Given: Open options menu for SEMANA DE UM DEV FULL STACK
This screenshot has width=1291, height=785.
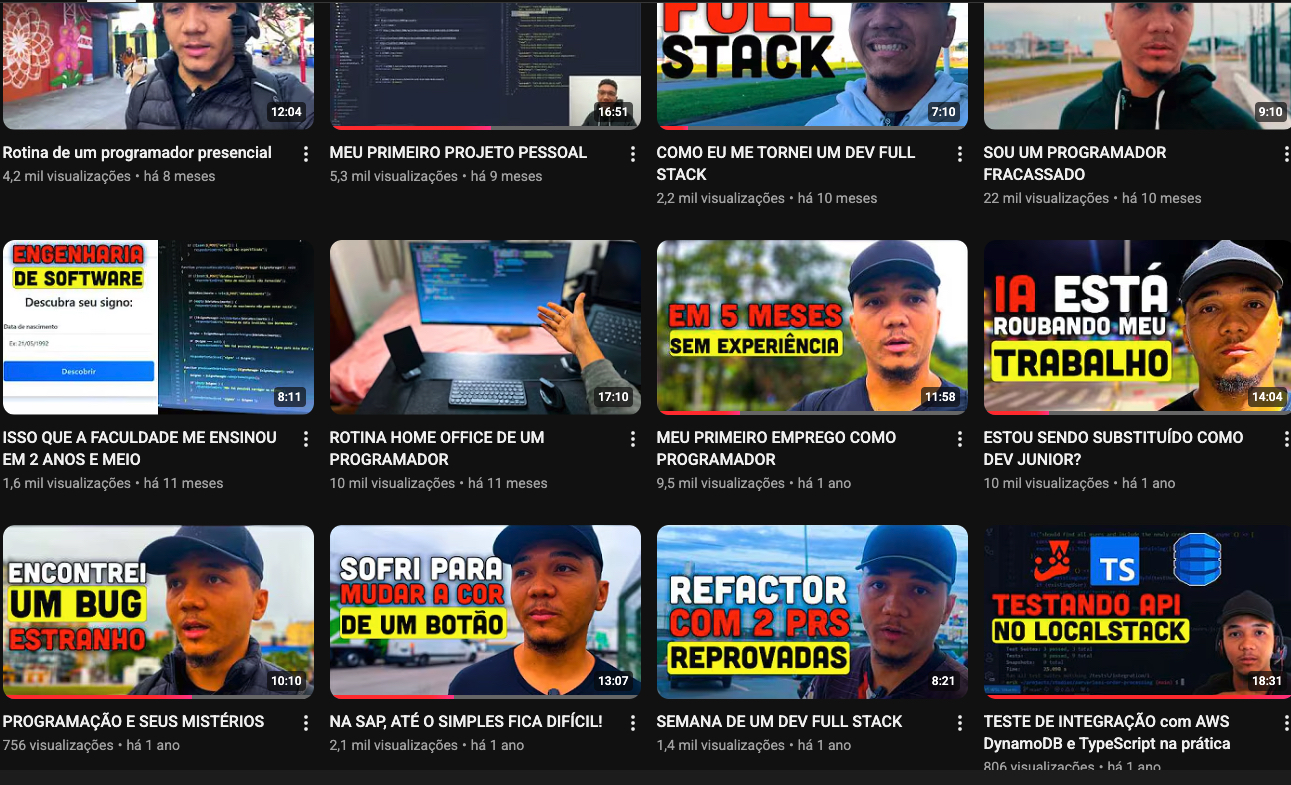Looking at the screenshot, I should coord(960,723).
